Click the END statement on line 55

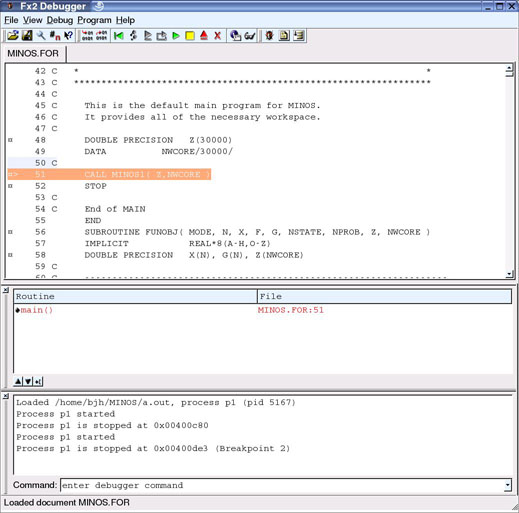(93, 220)
